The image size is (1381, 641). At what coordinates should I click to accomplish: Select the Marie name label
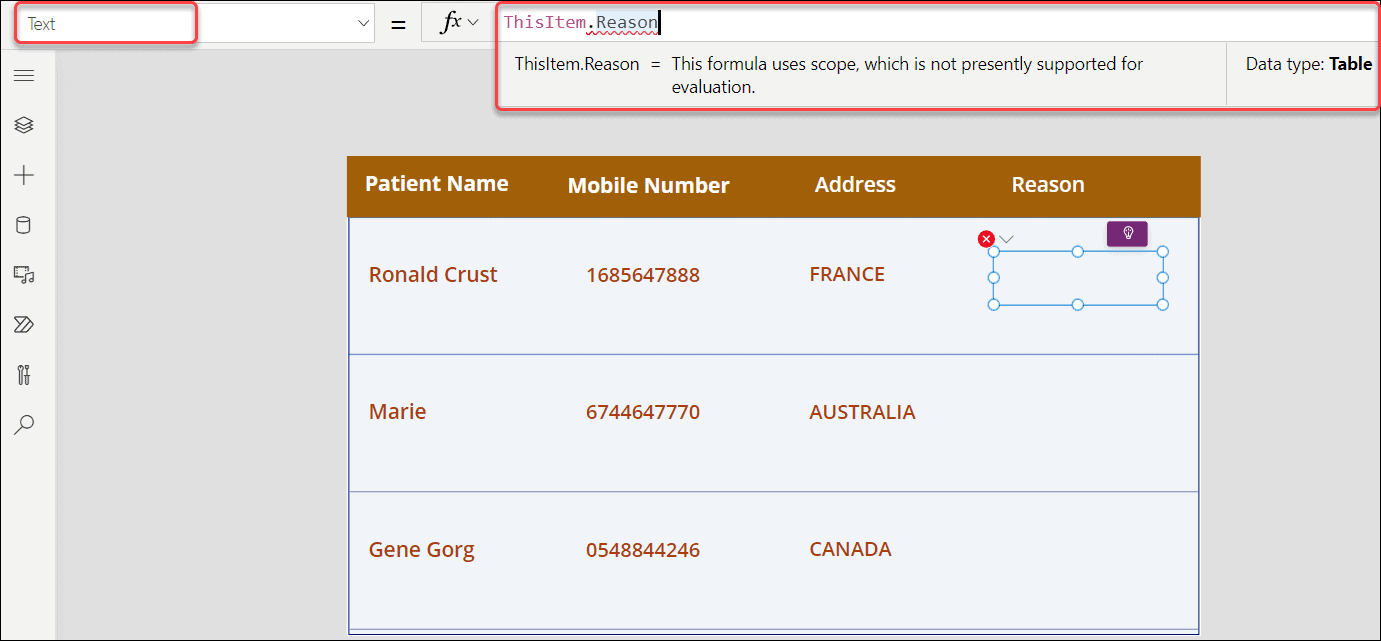pyautogui.click(x=397, y=412)
